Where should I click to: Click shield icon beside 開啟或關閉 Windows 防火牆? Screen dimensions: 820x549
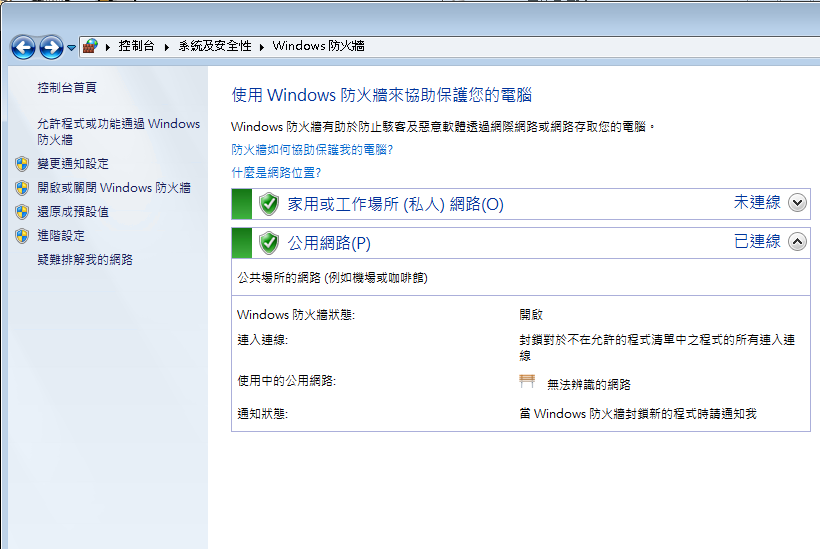[x=22, y=188]
